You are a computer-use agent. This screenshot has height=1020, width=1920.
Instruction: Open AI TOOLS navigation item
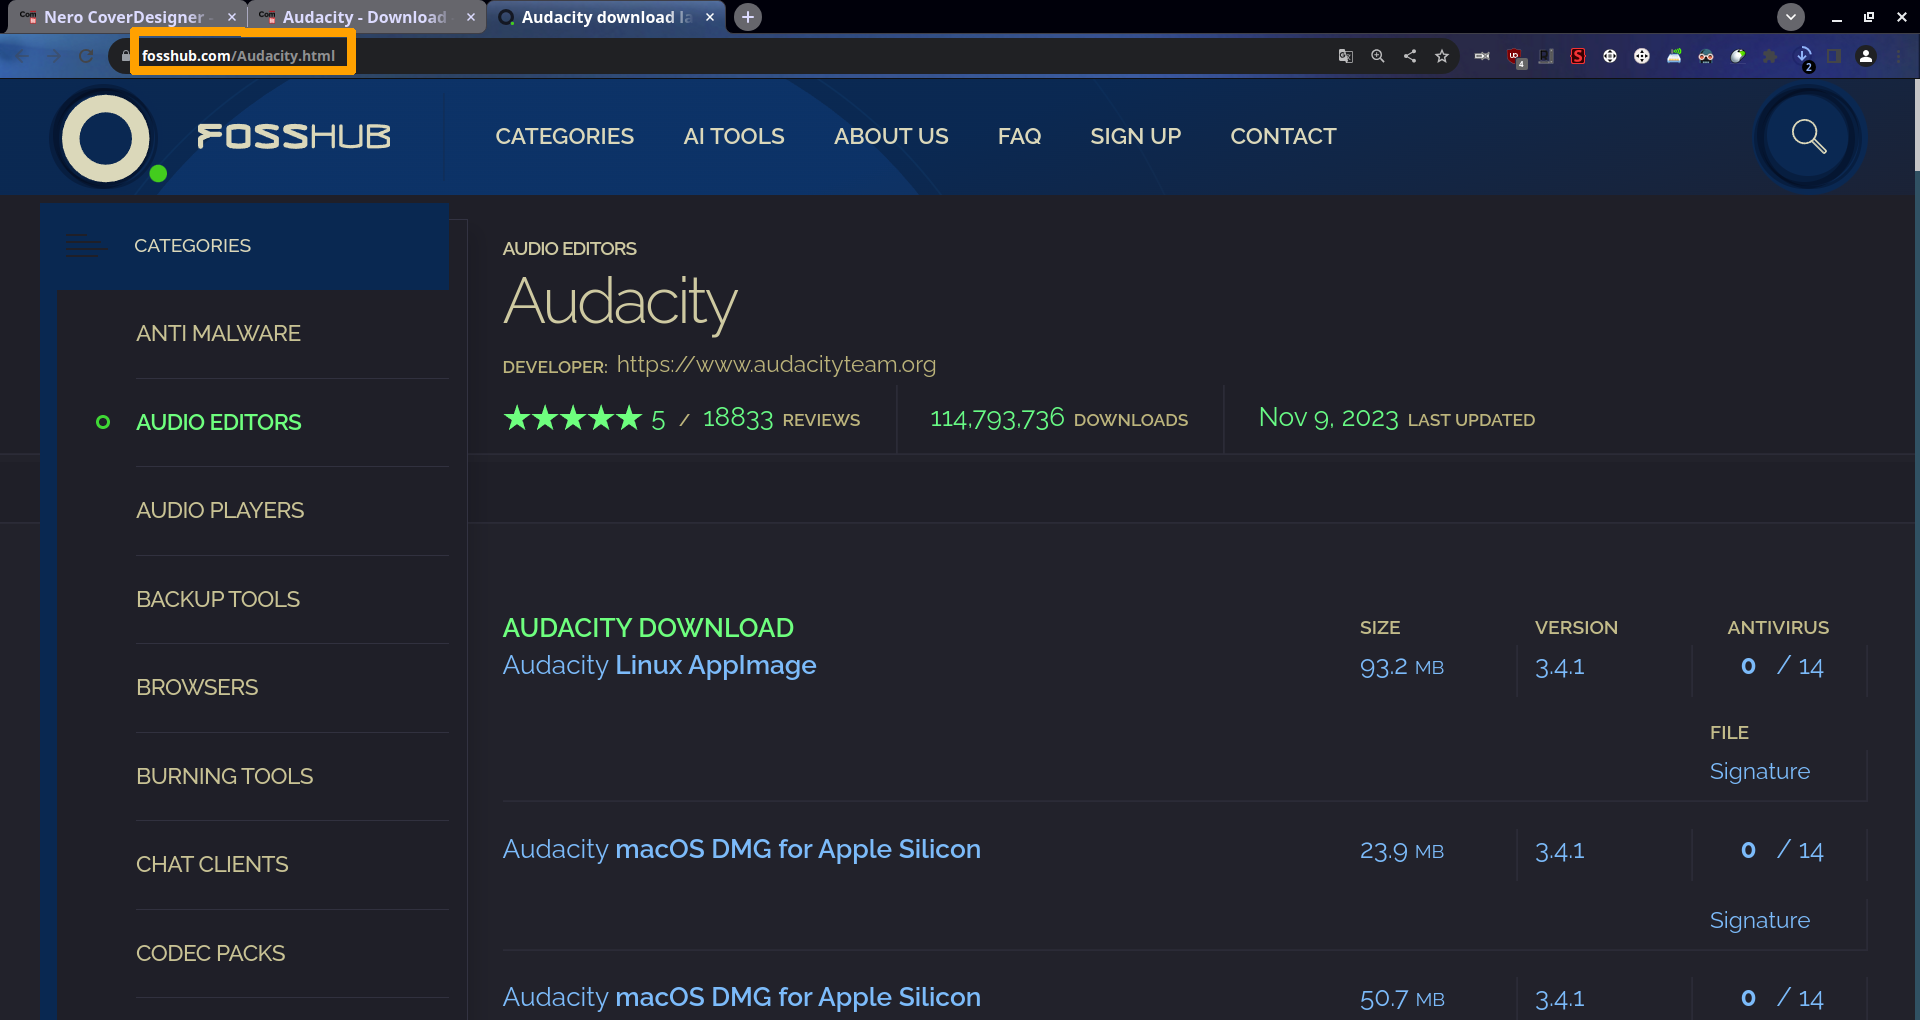click(x=734, y=136)
